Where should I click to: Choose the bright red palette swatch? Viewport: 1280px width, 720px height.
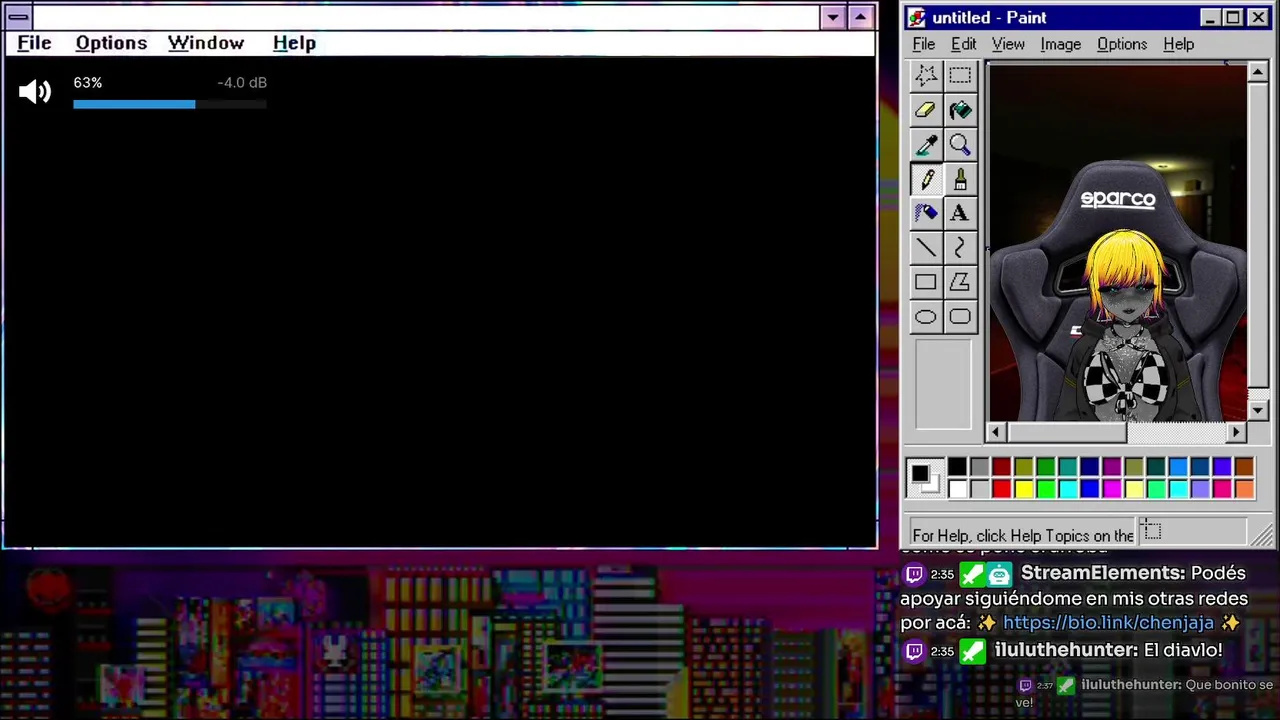click(1001, 489)
